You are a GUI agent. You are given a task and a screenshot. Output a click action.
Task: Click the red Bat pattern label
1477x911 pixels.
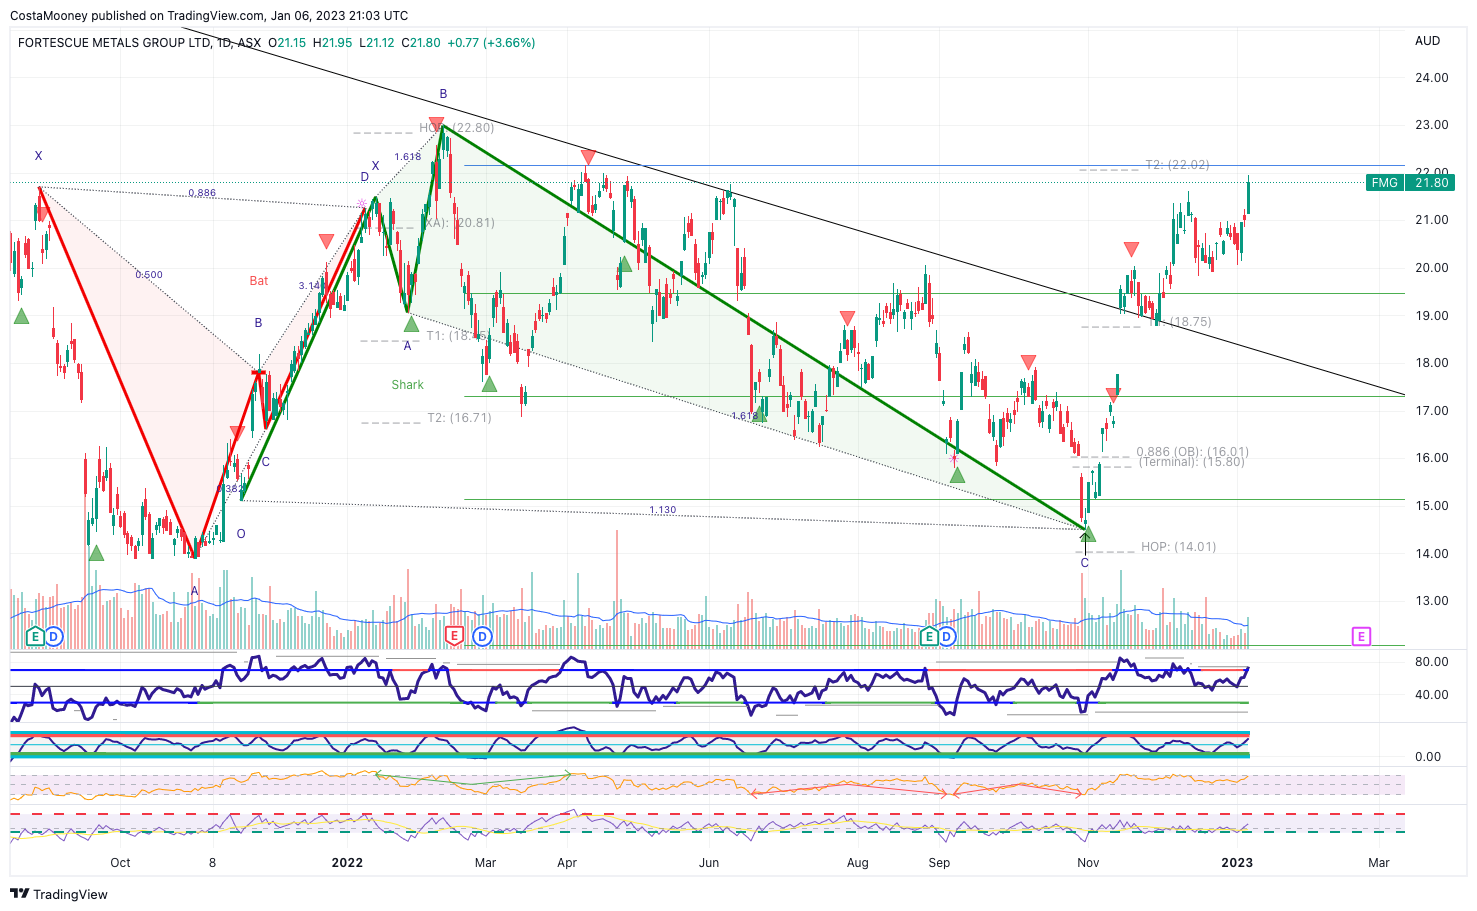[x=259, y=281]
